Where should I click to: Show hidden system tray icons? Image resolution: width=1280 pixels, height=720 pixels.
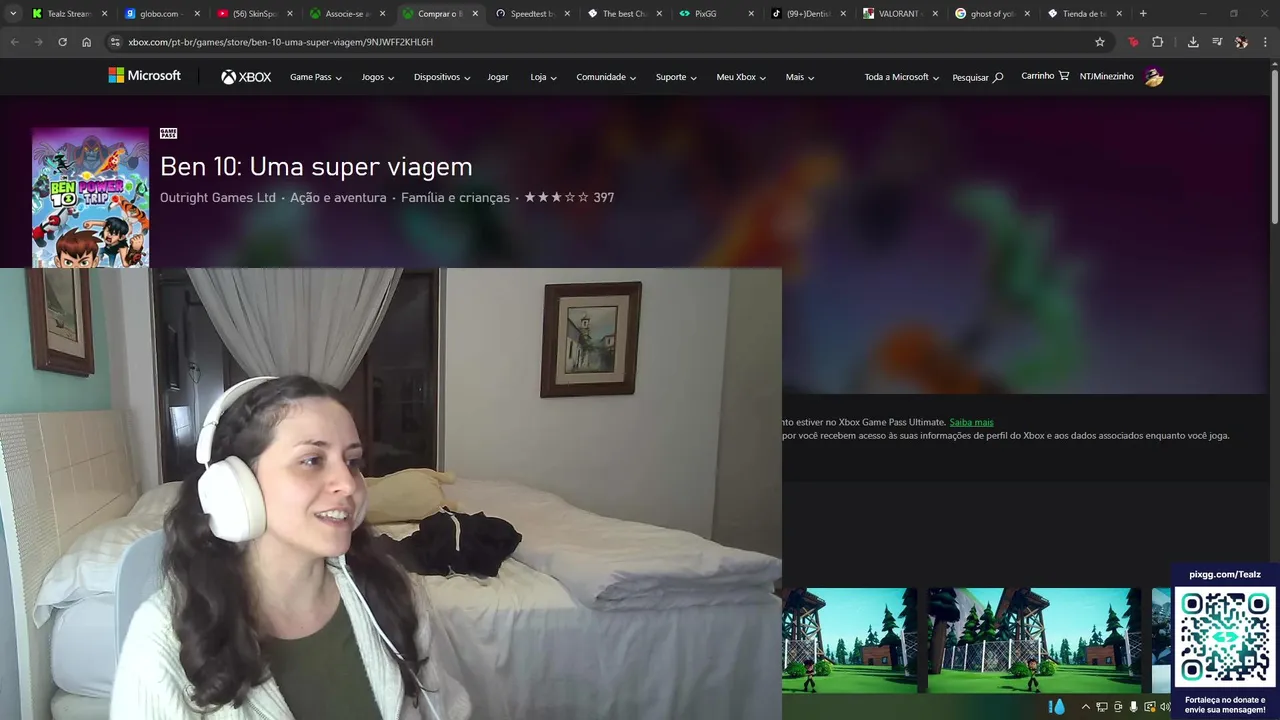tap(1085, 707)
